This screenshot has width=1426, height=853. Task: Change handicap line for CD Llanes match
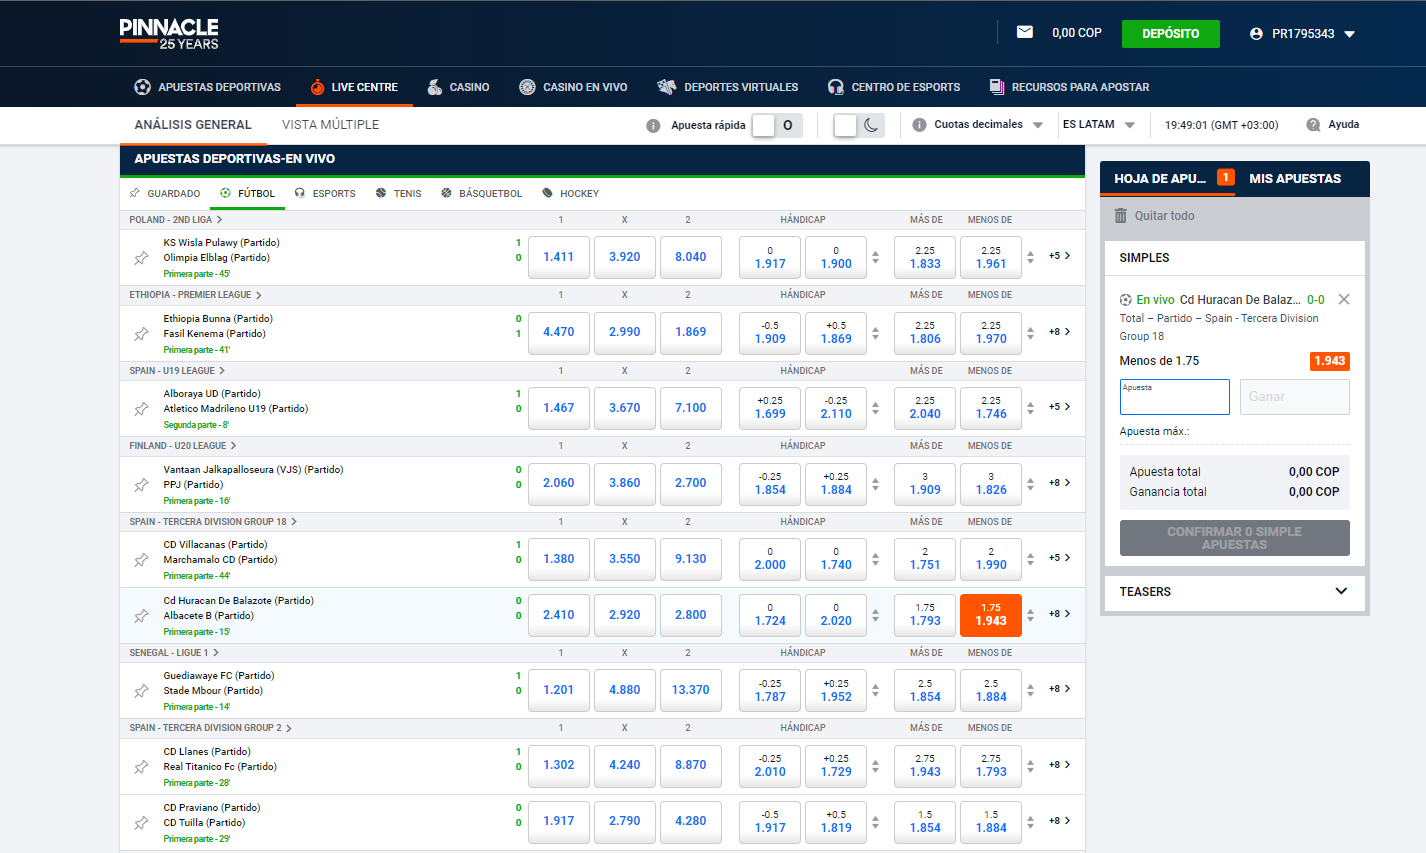coord(875,765)
